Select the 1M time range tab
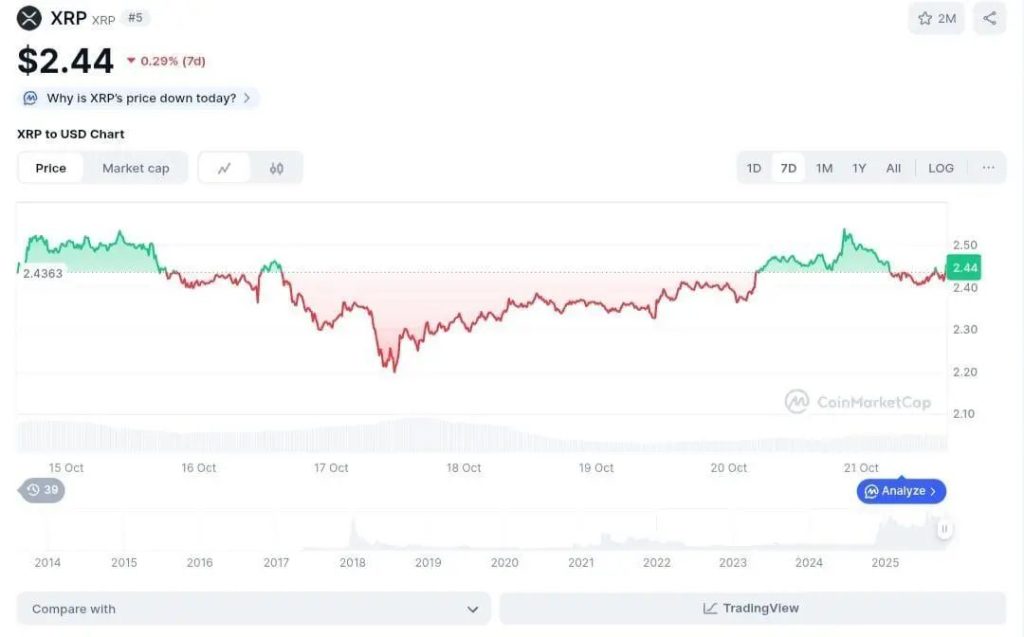This screenshot has height=637, width=1024. point(824,168)
